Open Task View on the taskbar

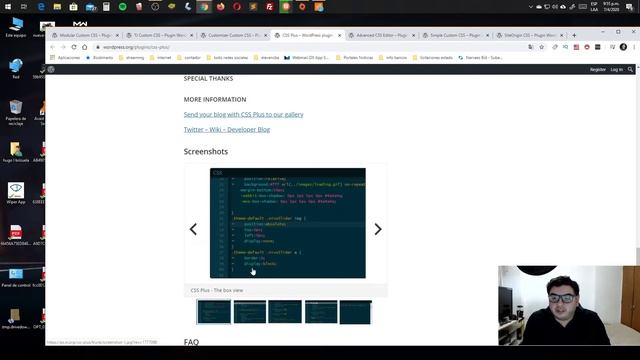[x=24, y=7]
